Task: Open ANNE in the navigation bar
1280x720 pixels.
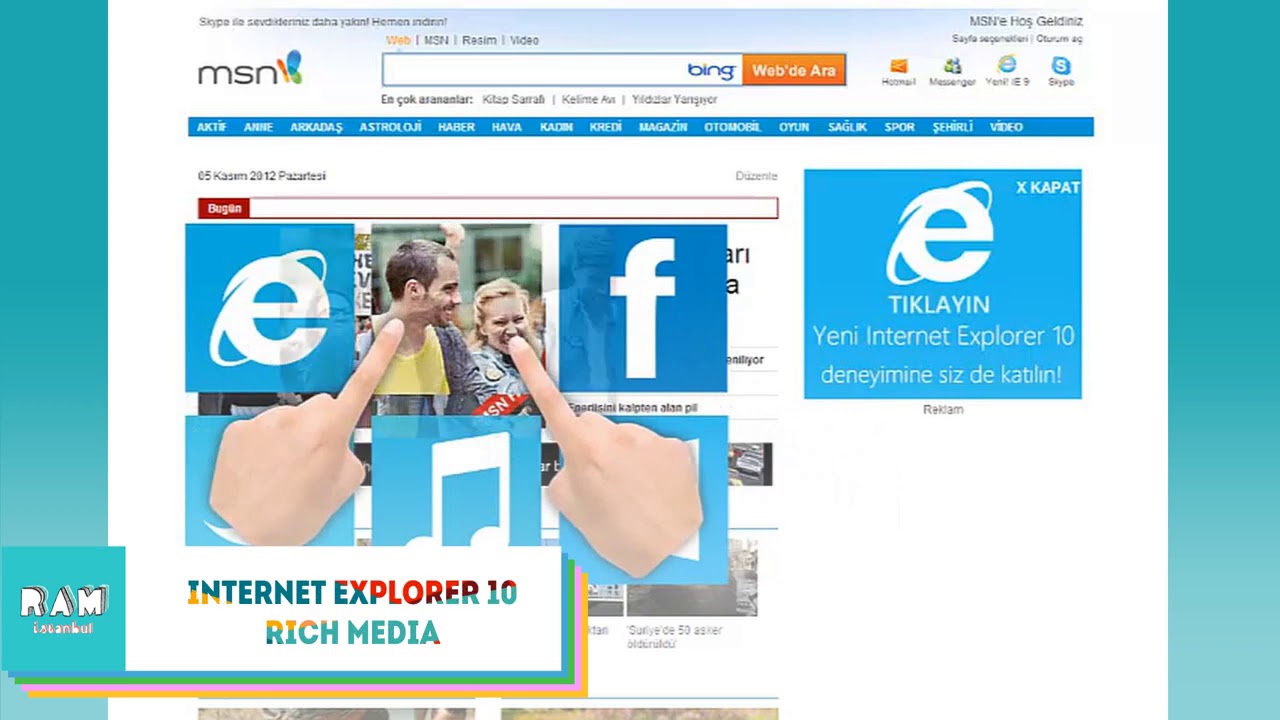Action: tap(258, 127)
